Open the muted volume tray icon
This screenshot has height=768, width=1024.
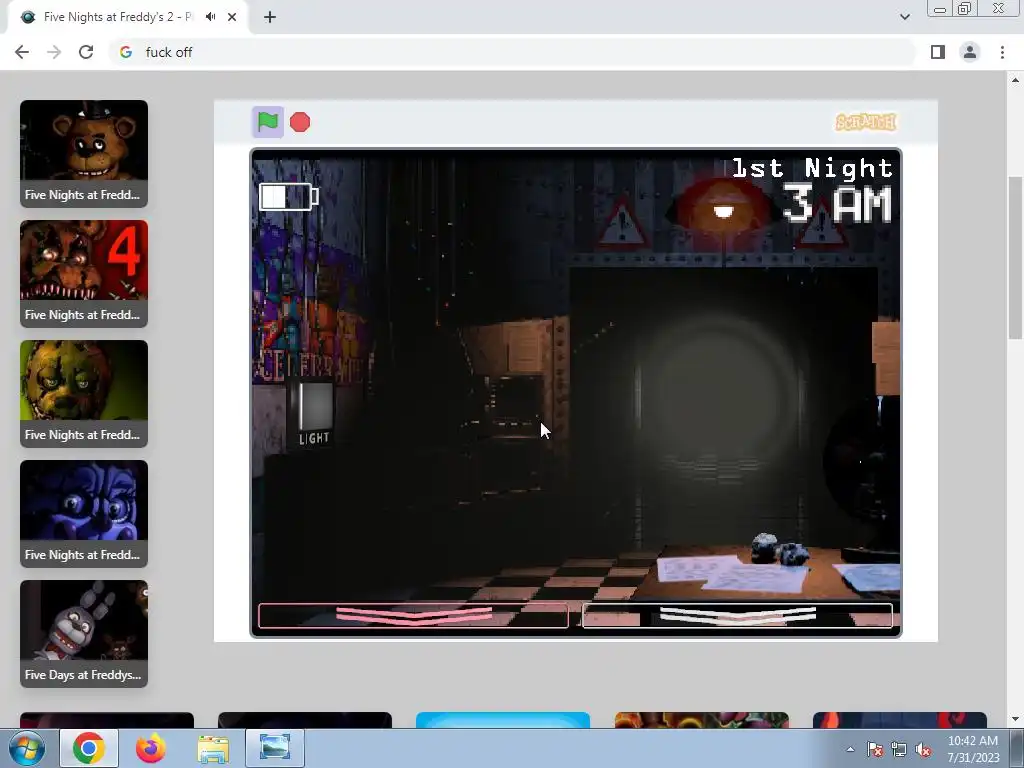tap(923, 749)
